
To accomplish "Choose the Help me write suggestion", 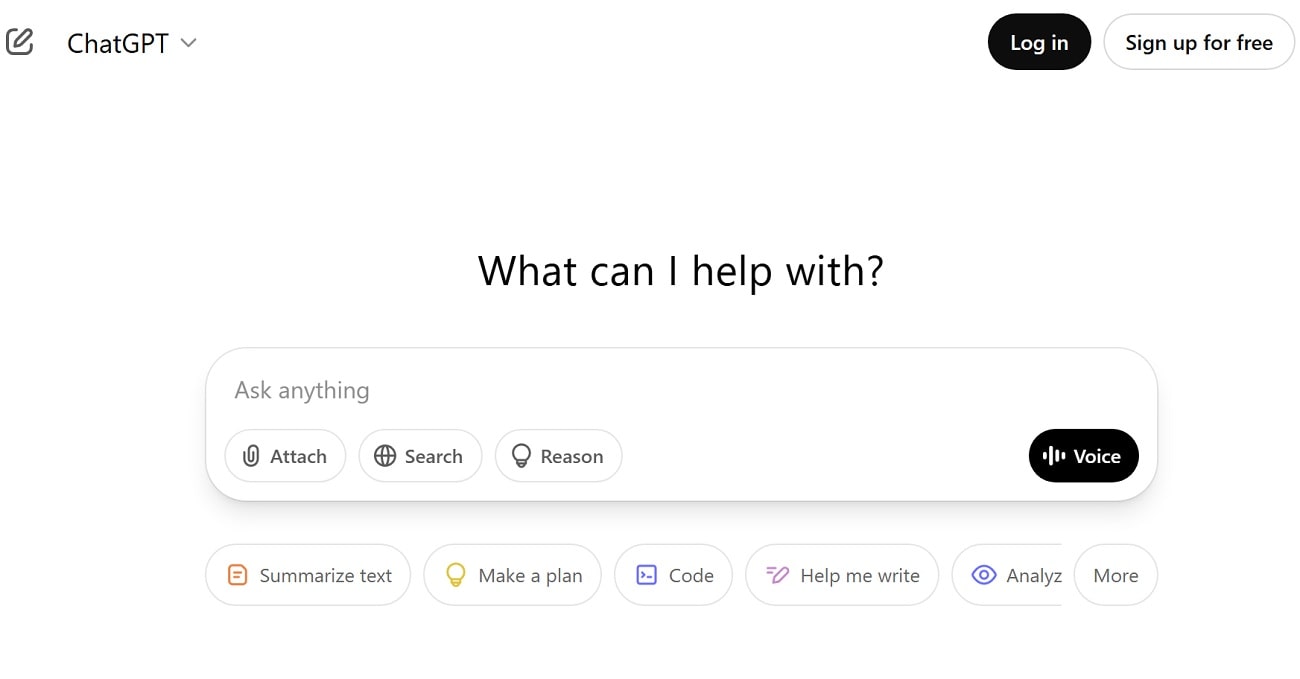I will (x=842, y=575).
